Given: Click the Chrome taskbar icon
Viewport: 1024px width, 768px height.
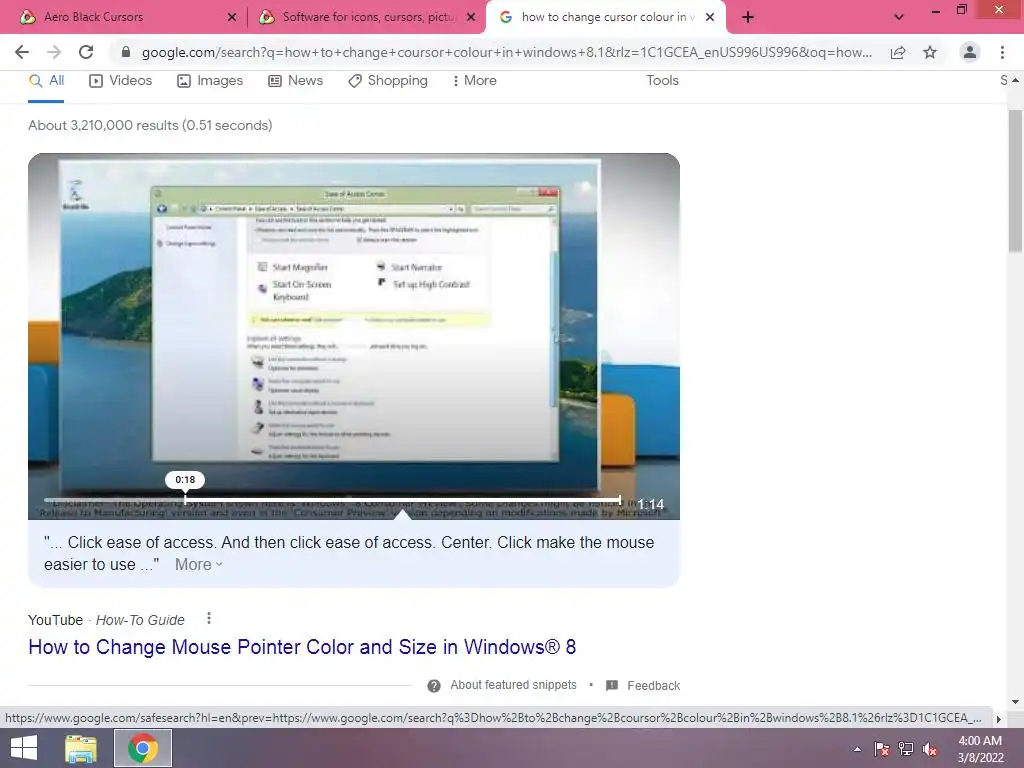Looking at the screenshot, I should [143, 748].
